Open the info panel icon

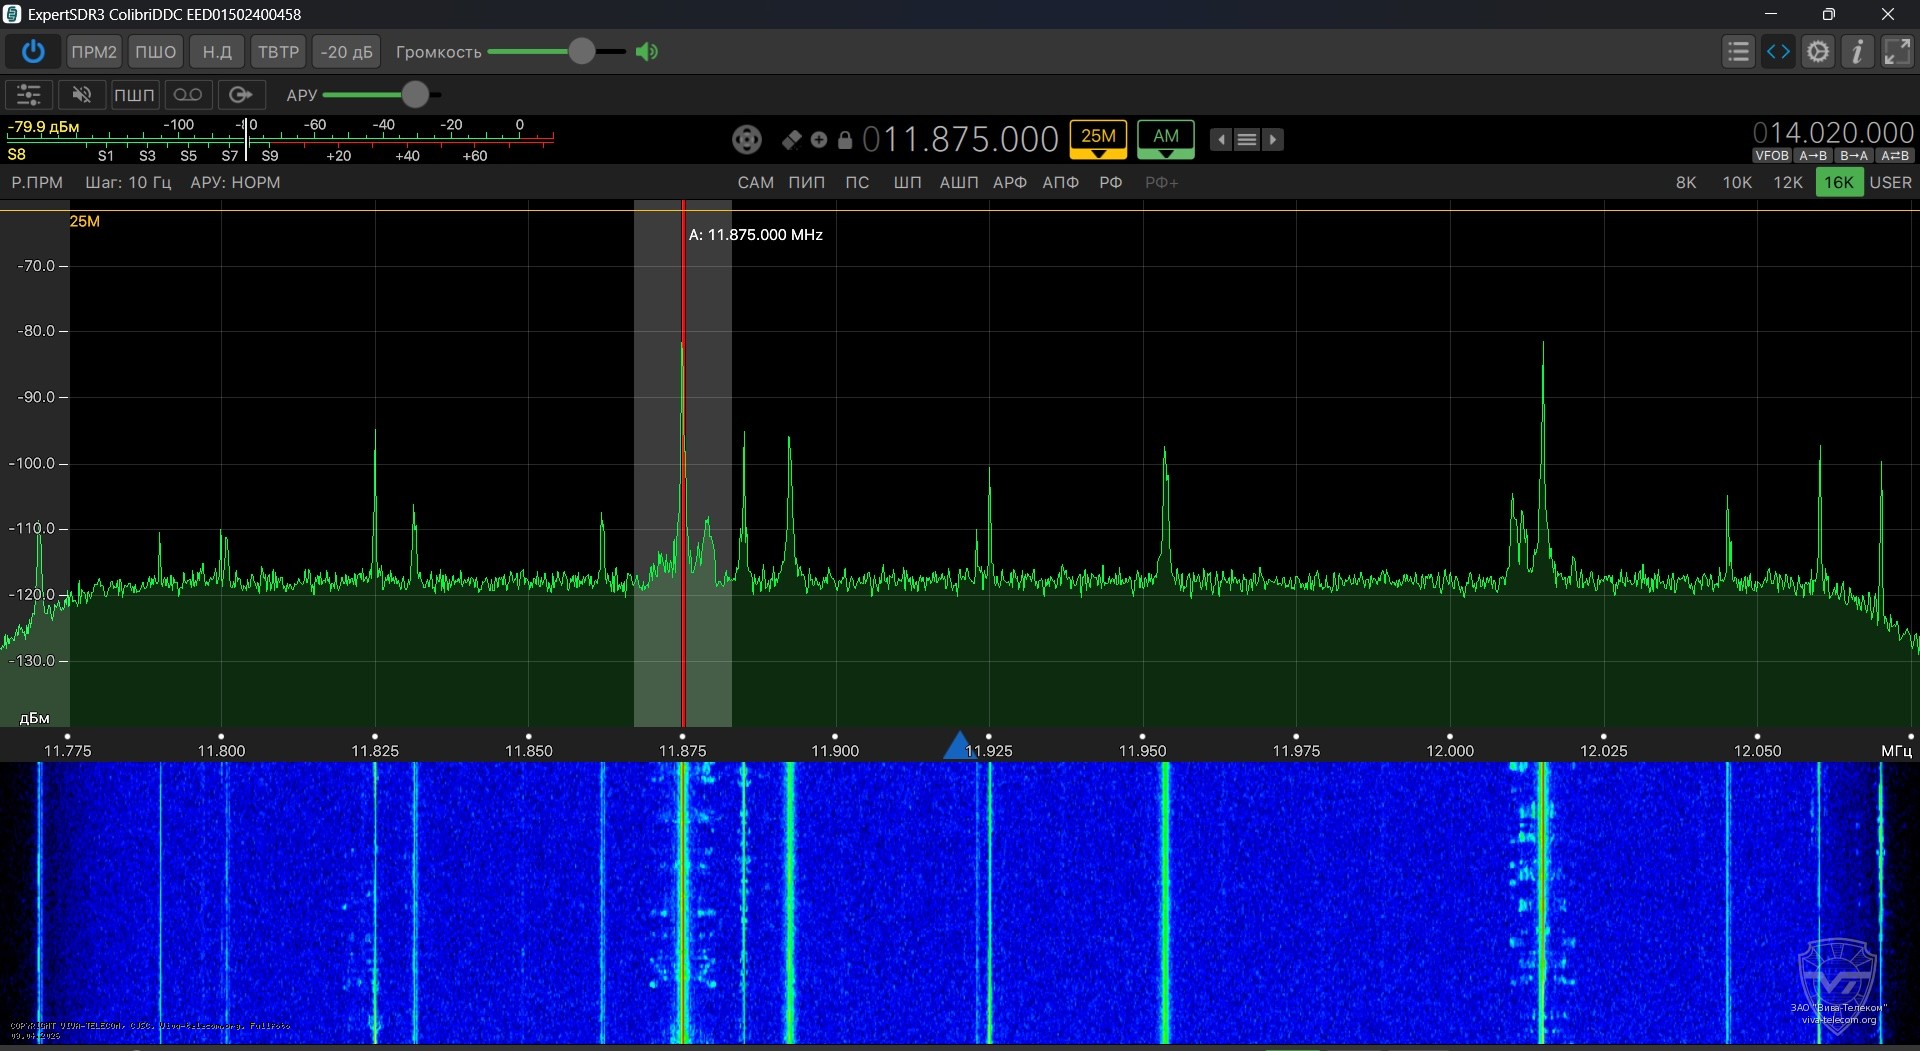coord(1857,52)
